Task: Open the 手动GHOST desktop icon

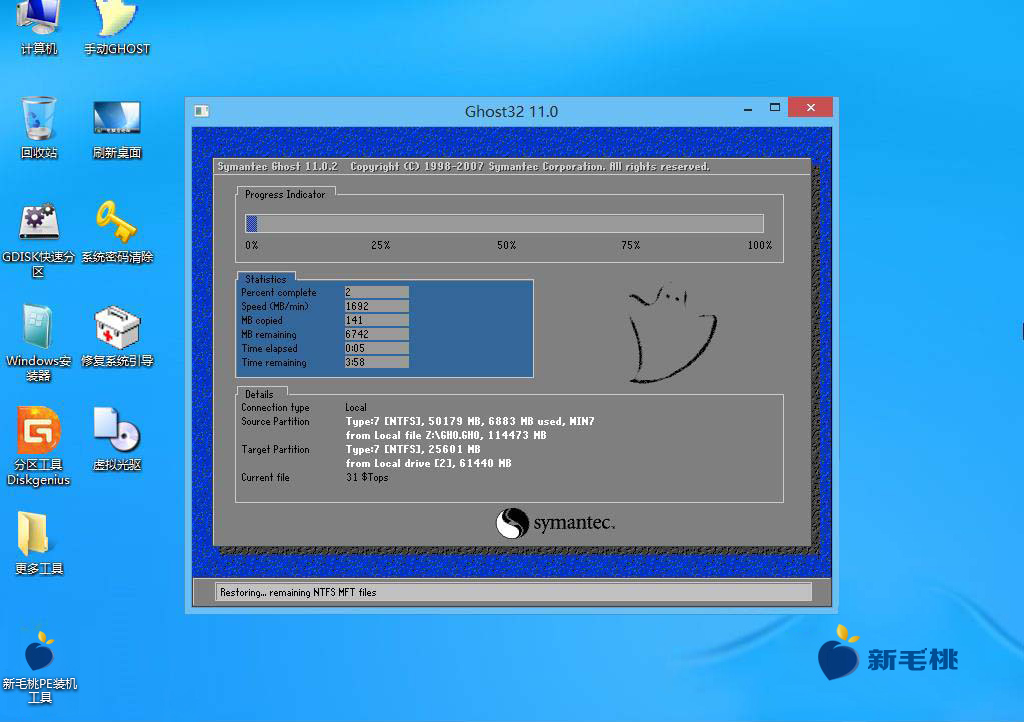Action: tap(117, 27)
